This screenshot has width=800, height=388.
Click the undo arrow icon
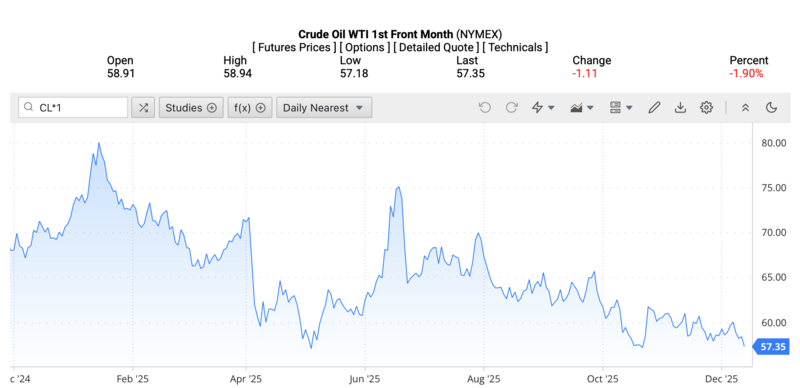(485, 108)
